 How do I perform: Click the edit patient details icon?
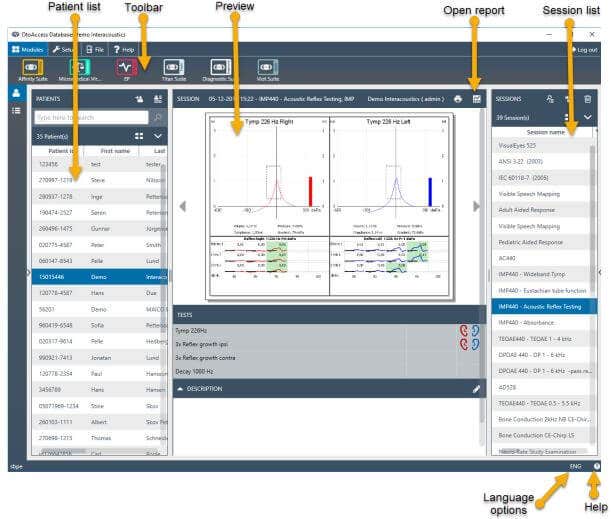158,99
